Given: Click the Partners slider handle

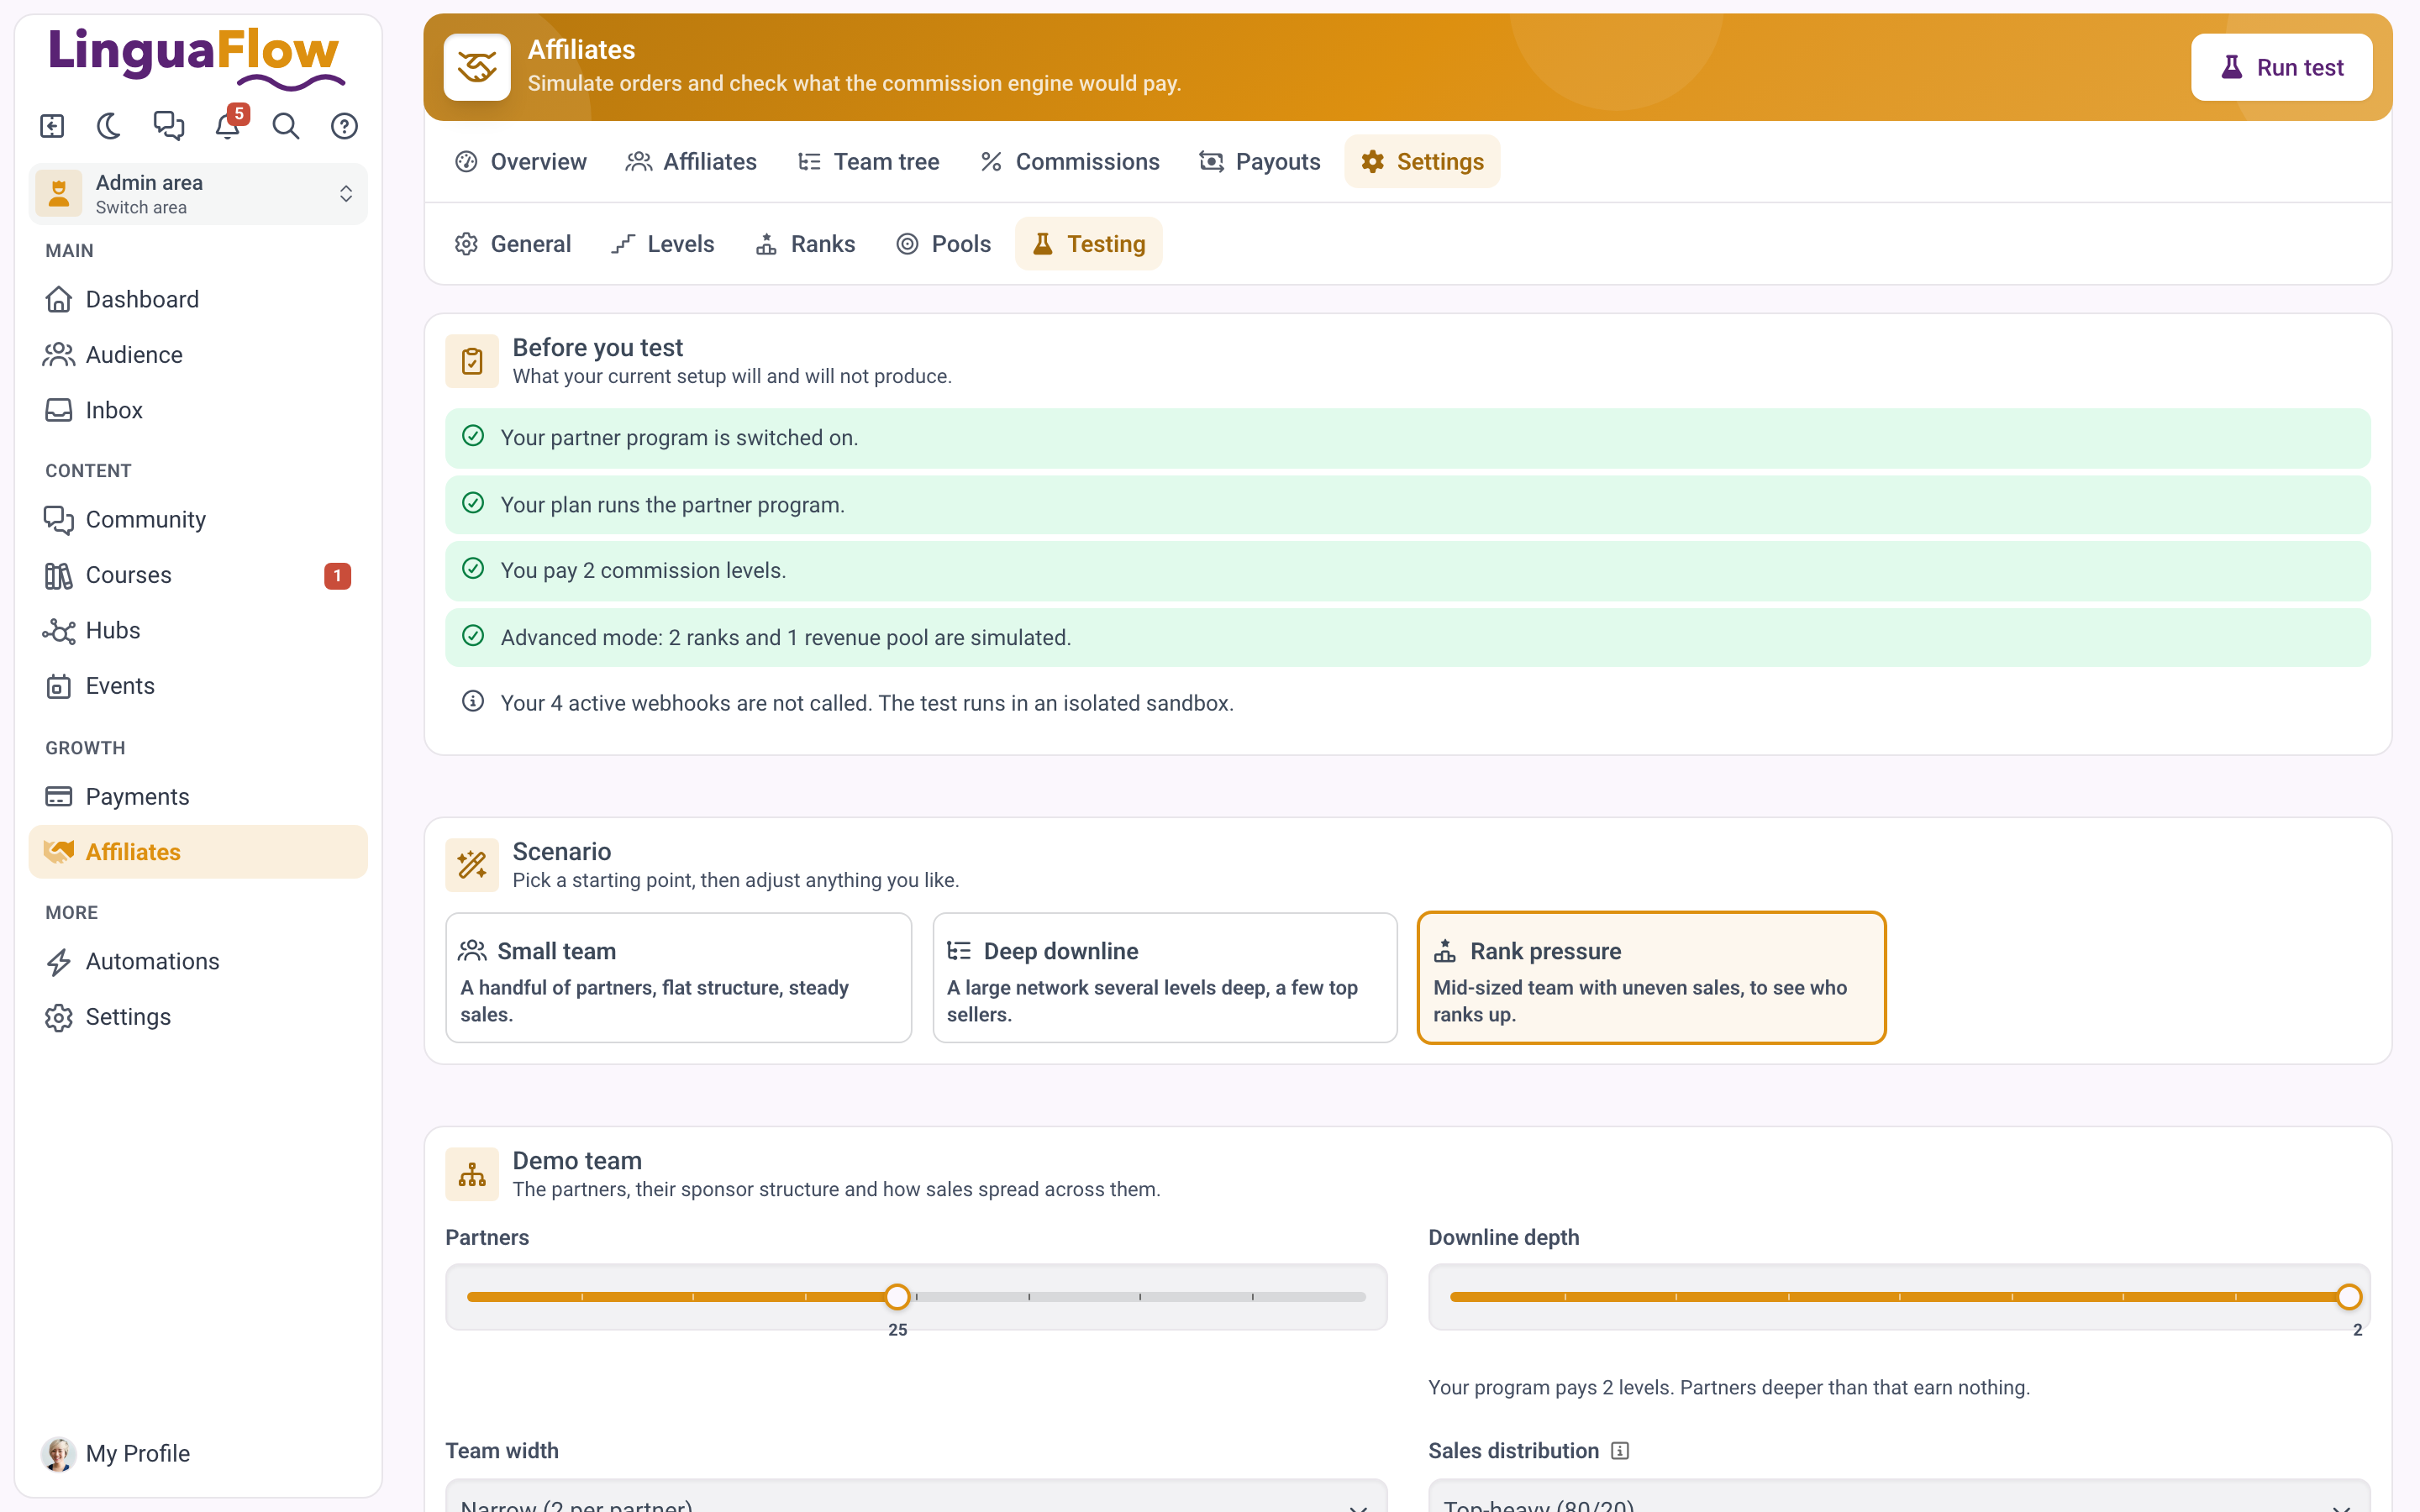Looking at the screenshot, I should [x=898, y=1297].
